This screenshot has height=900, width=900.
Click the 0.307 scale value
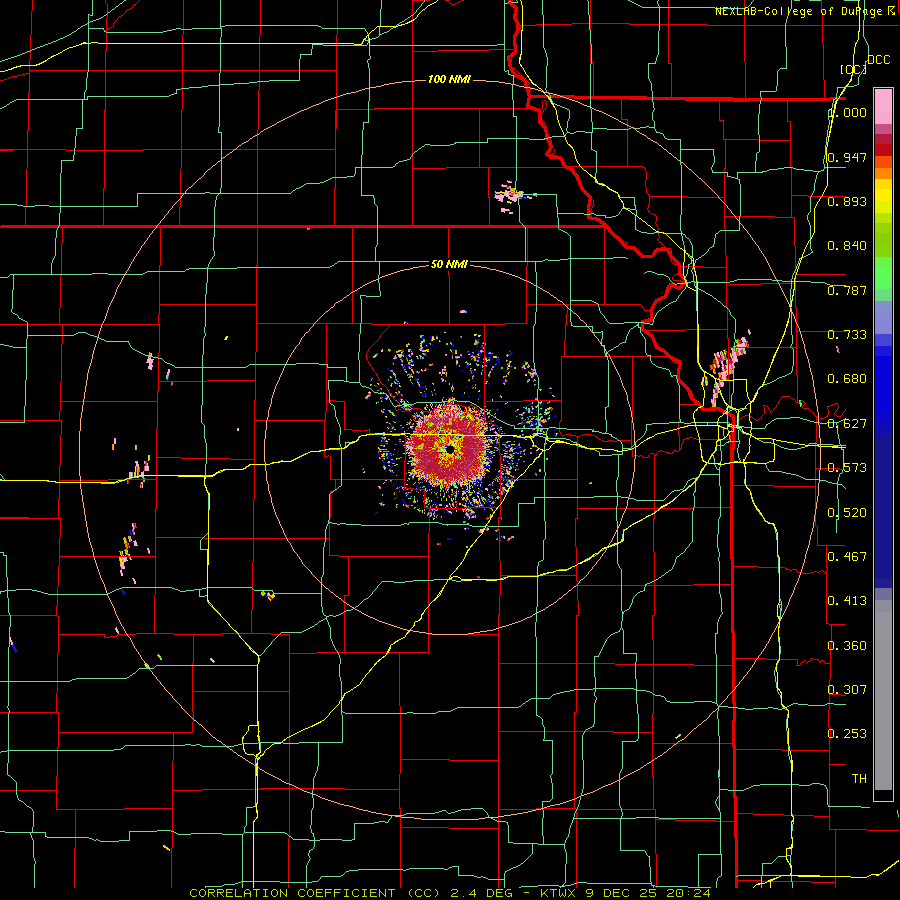pos(847,689)
